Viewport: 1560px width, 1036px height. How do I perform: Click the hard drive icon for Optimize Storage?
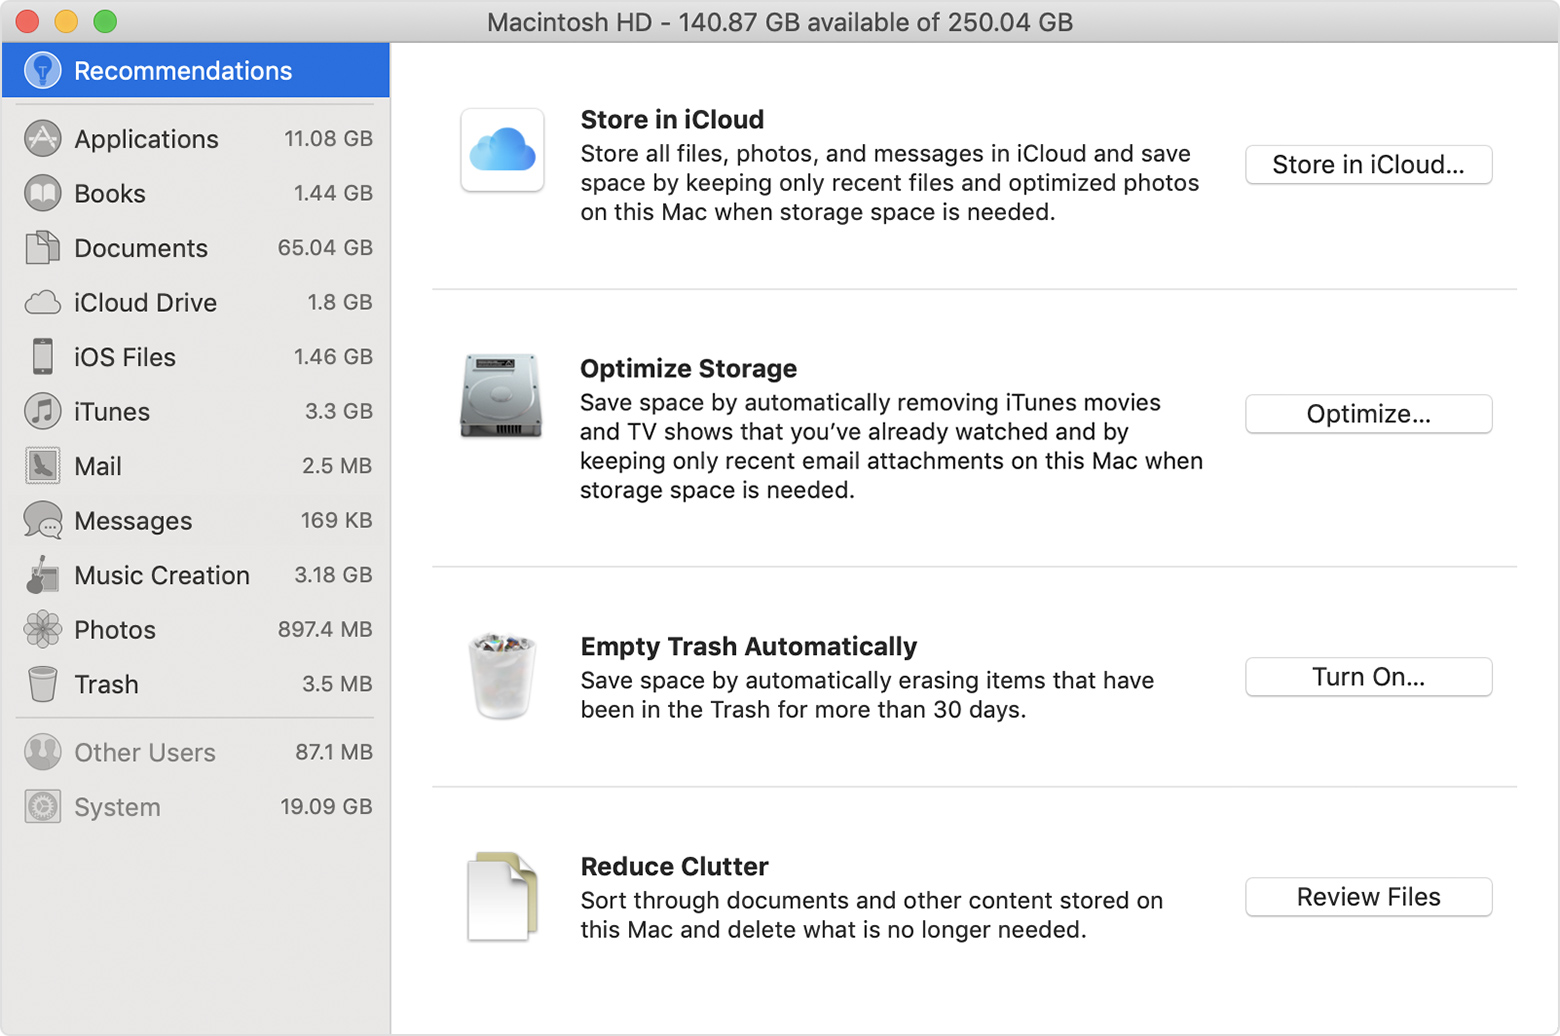point(501,396)
